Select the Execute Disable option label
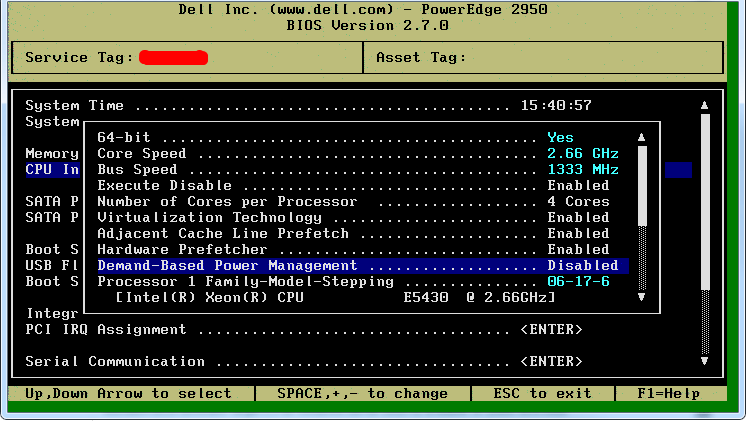The width and height of the screenshot is (746, 421). (x=165, y=186)
